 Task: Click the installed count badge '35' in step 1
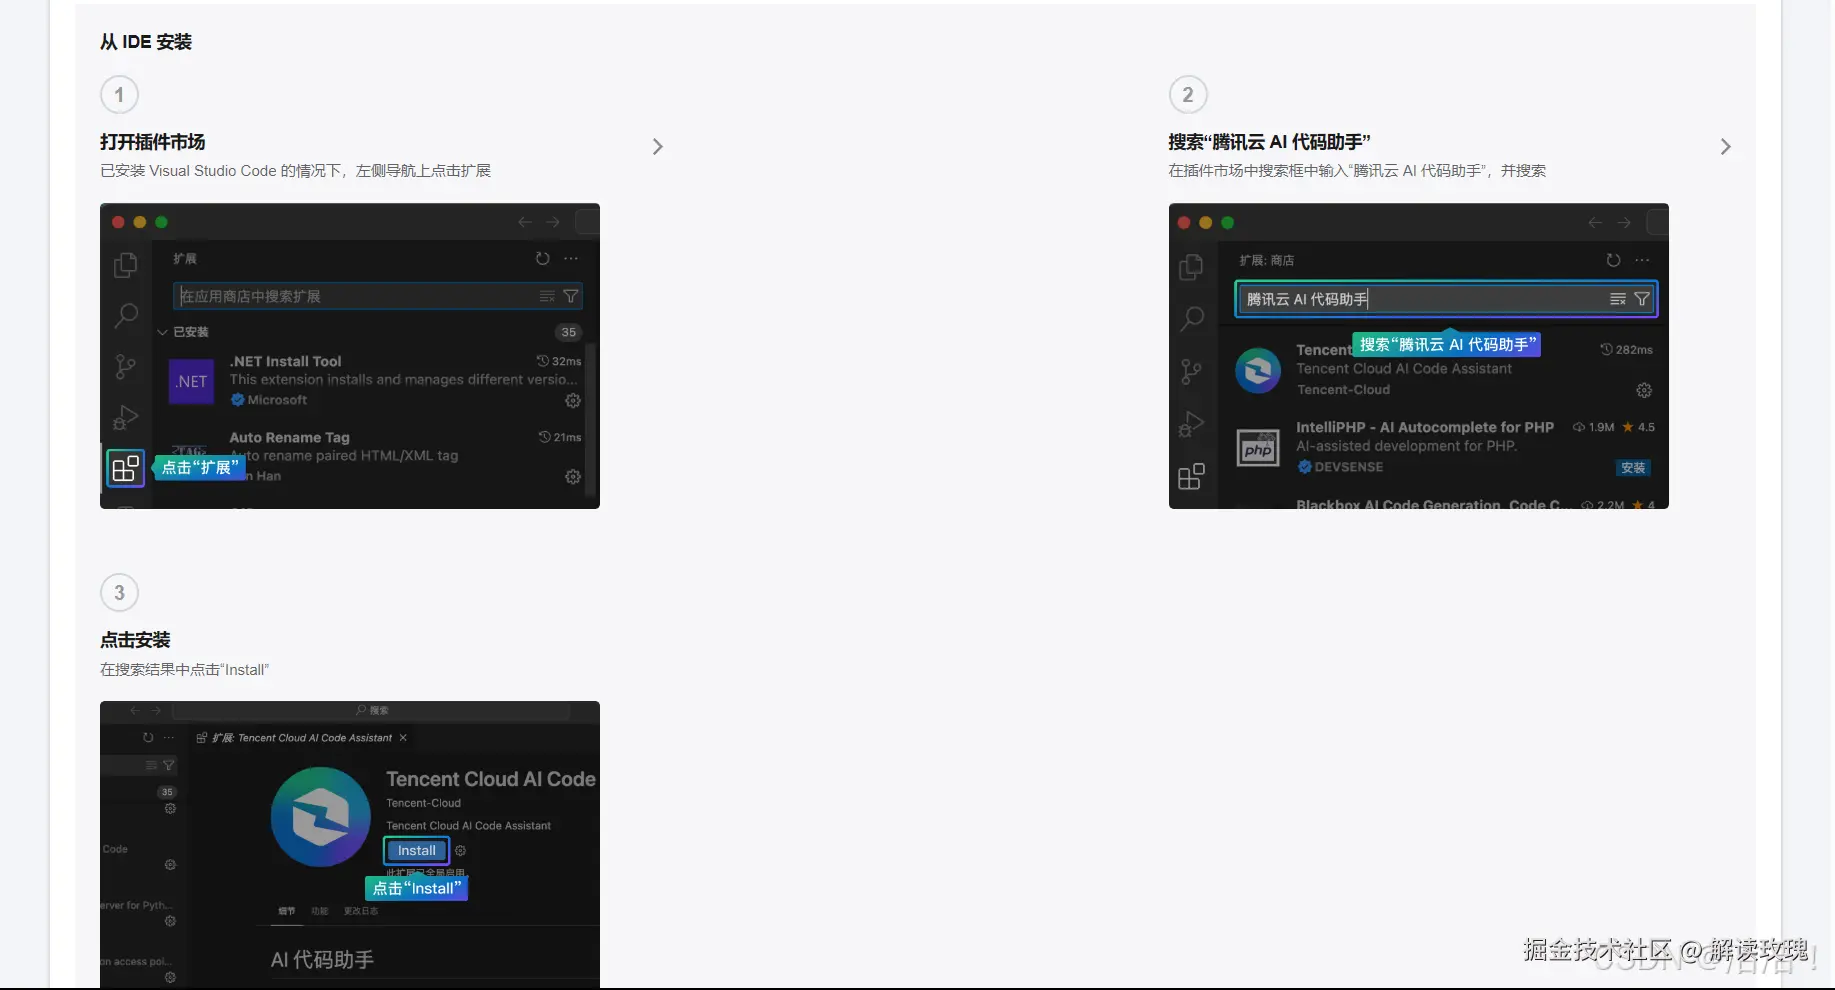click(x=569, y=332)
